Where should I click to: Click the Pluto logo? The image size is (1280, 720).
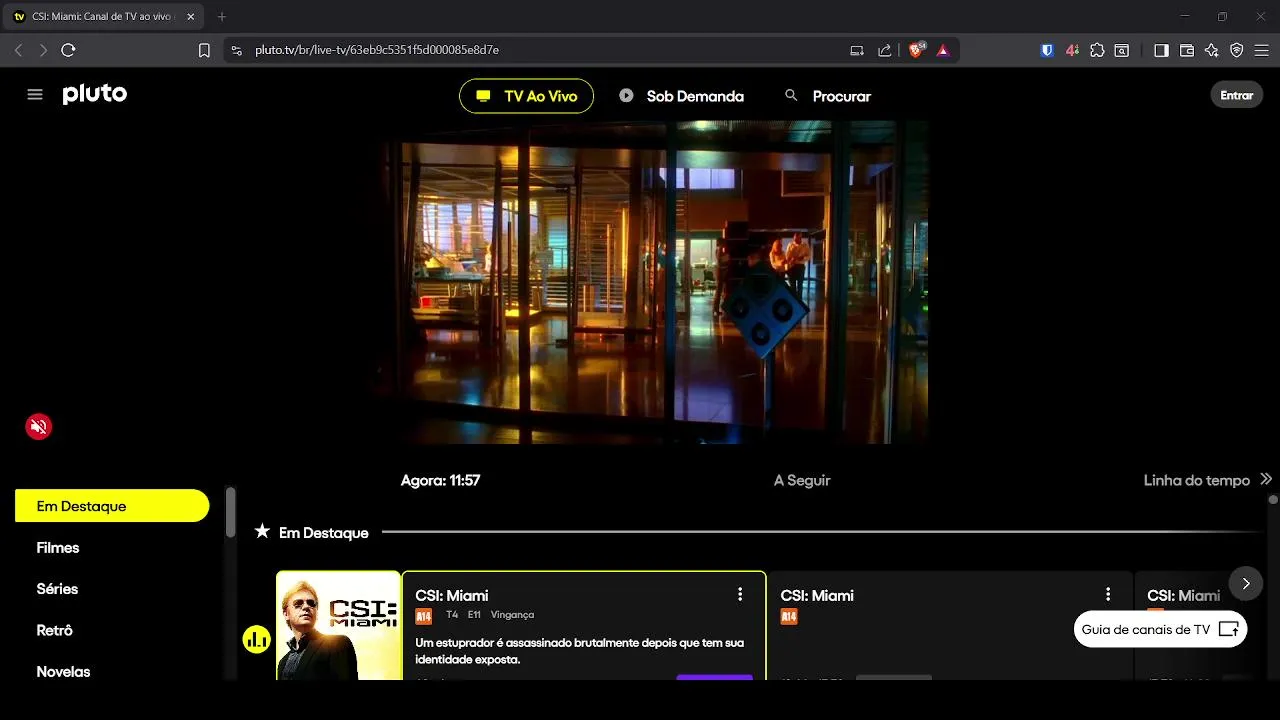coord(95,94)
